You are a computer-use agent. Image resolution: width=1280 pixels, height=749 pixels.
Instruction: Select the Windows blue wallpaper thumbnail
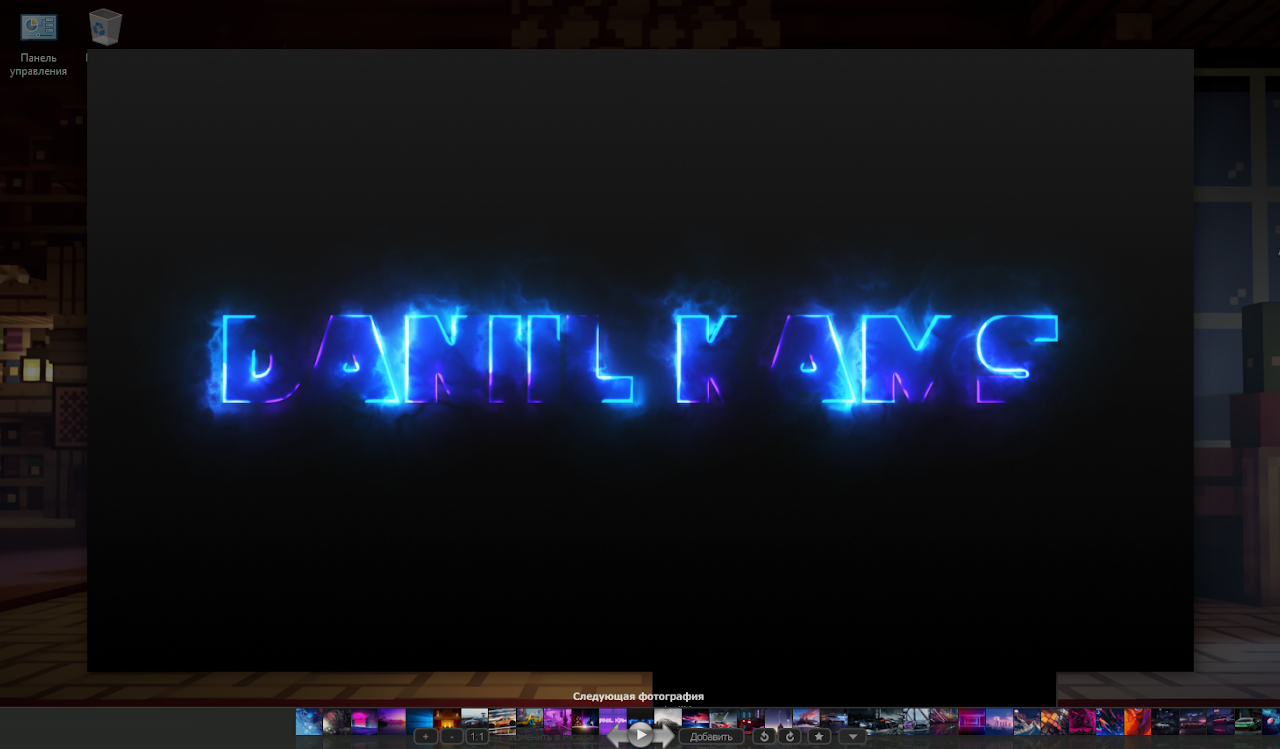coord(419,721)
